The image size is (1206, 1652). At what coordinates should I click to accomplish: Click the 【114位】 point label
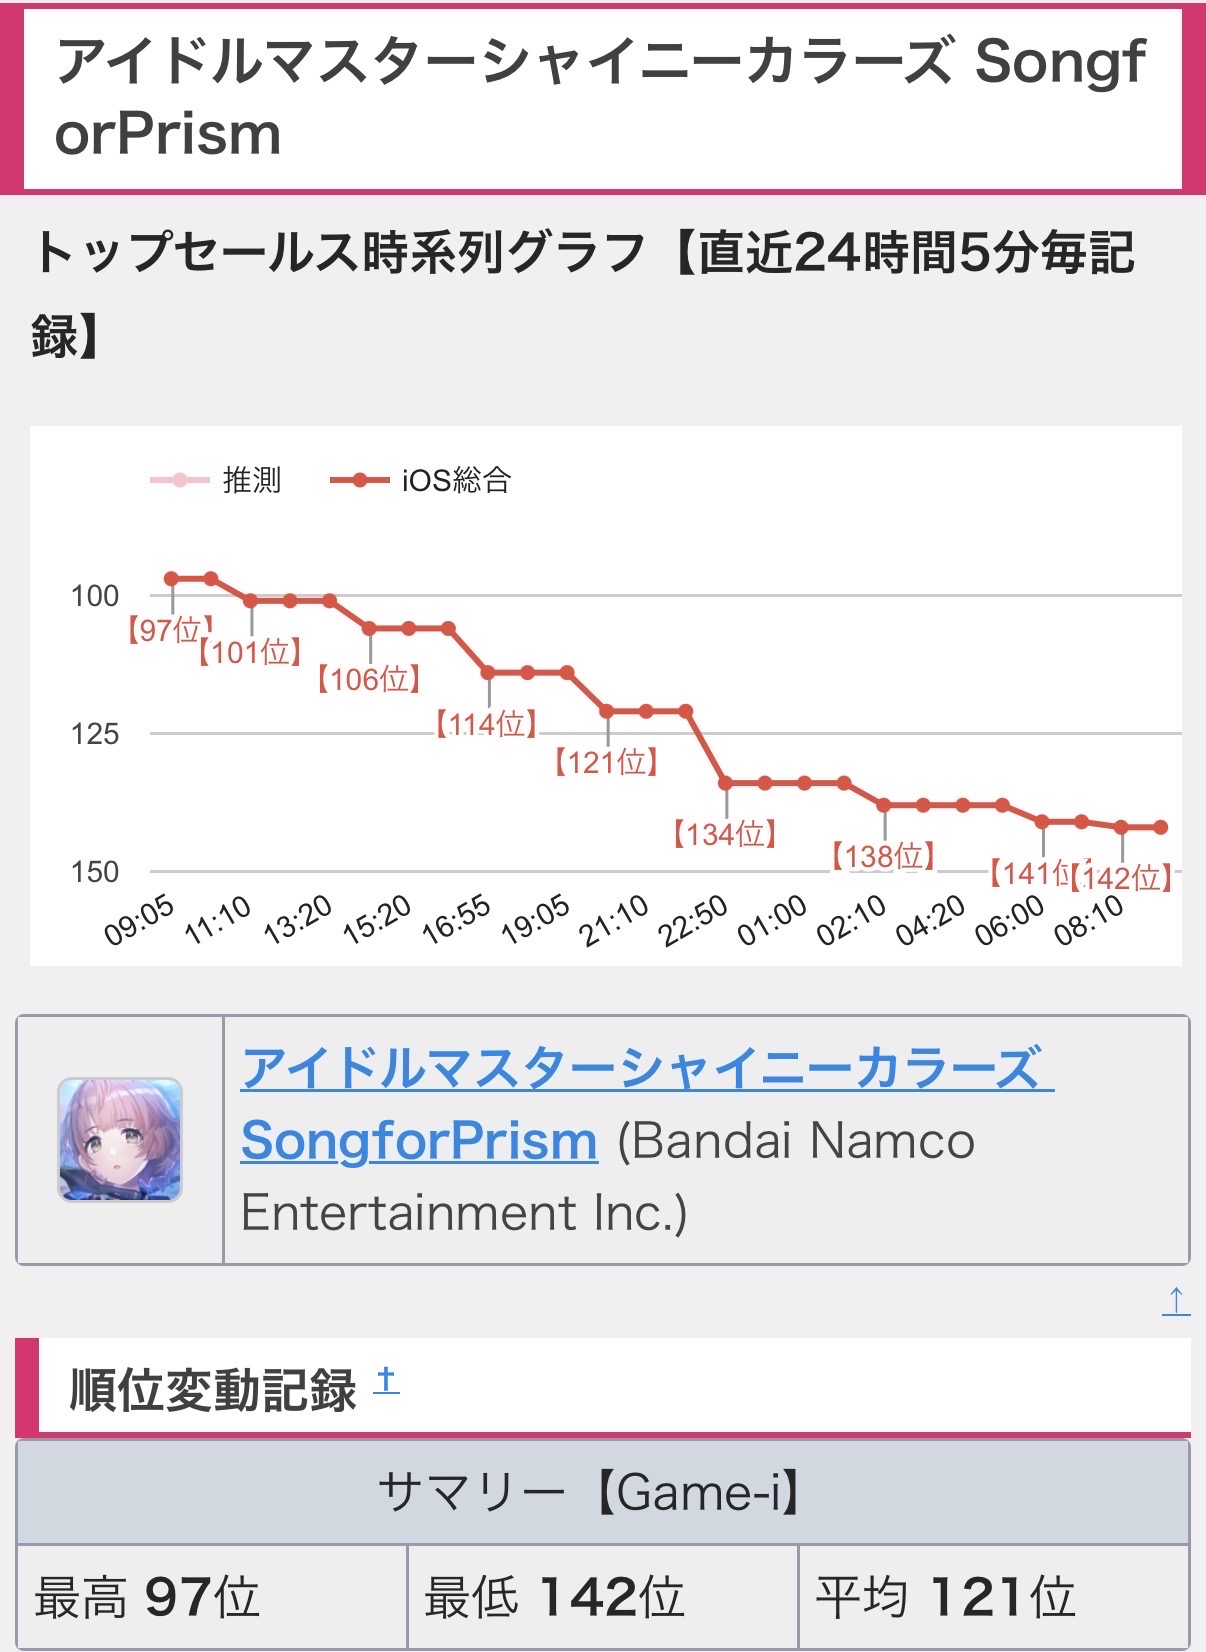pyautogui.click(x=487, y=723)
